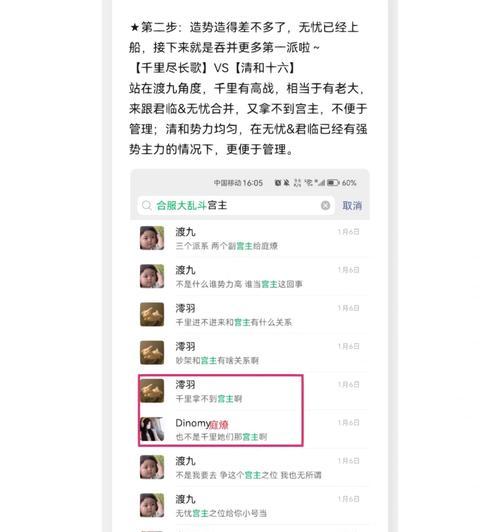Open 渡九 message 不是什么谁势力高
The height and width of the screenshot is (532, 500).
pyautogui.click(x=250, y=277)
